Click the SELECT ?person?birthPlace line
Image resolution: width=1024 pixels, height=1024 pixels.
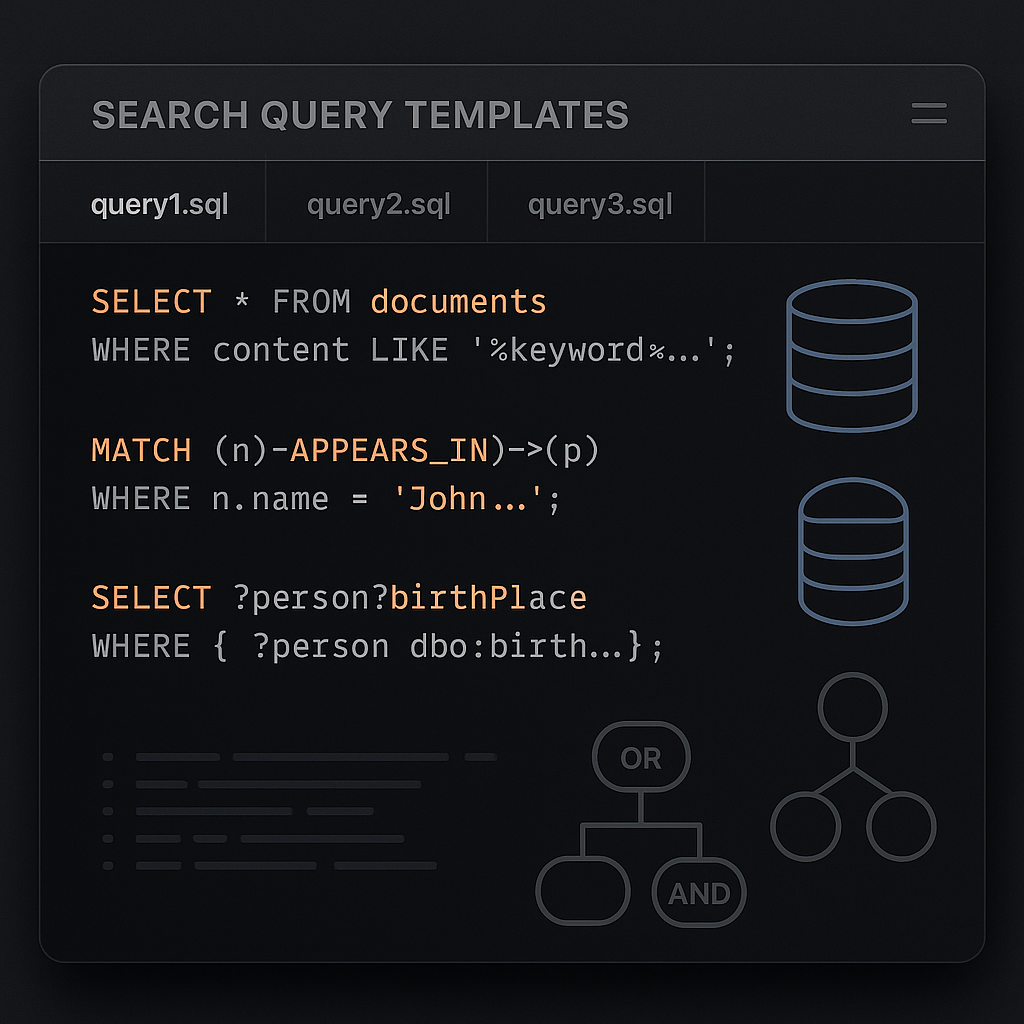pos(339,598)
